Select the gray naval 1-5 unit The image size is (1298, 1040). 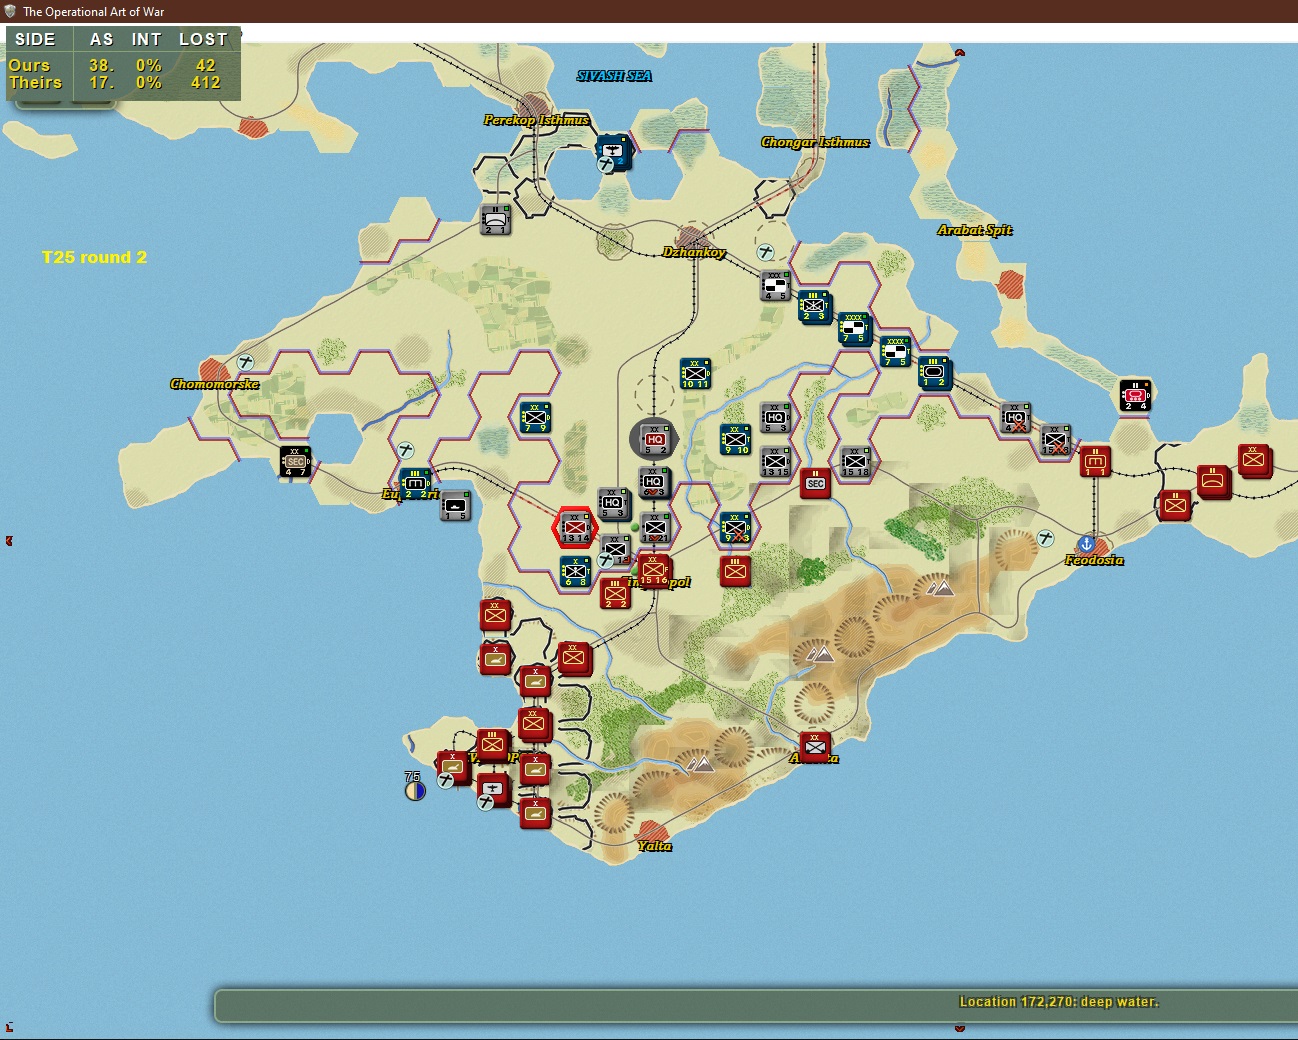tap(455, 506)
